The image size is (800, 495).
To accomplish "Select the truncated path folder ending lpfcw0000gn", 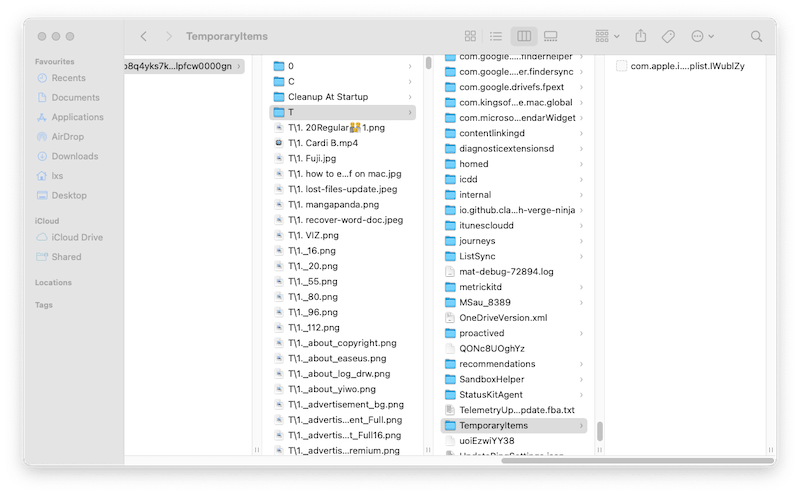I will pos(184,66).
